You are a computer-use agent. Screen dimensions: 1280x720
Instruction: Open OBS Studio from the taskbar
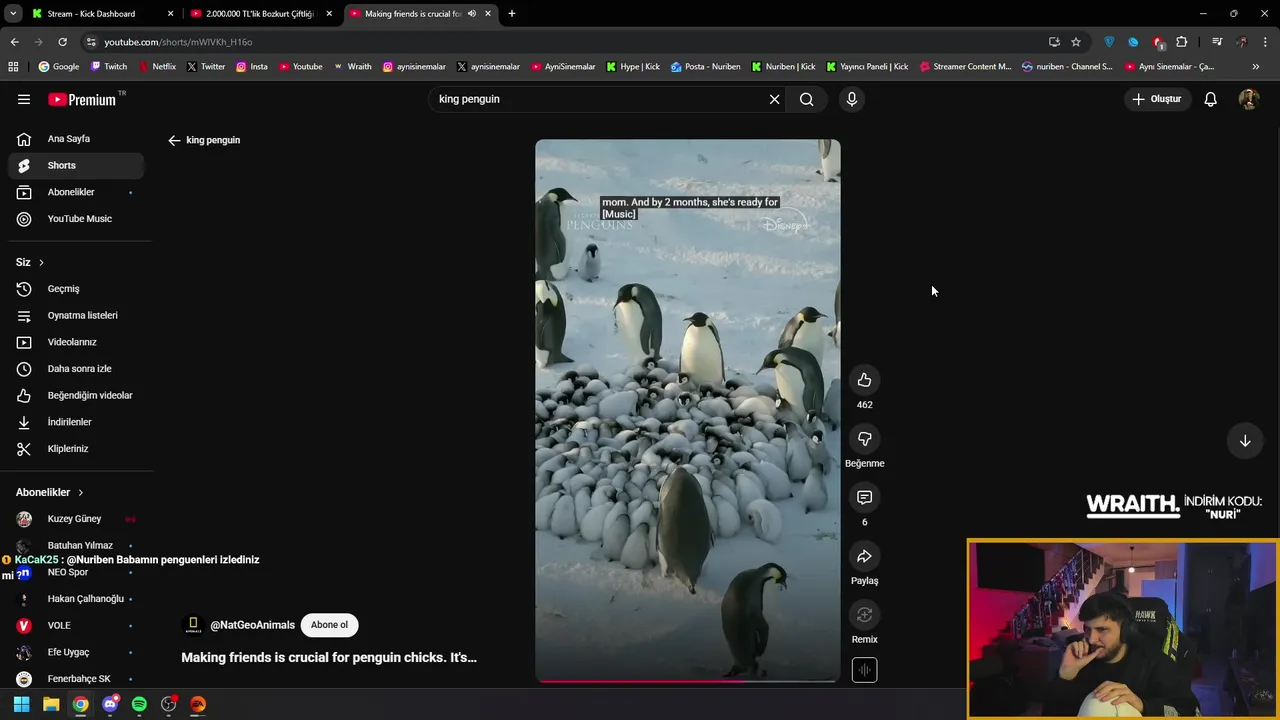pyautogui.click(x=168, y=704)
